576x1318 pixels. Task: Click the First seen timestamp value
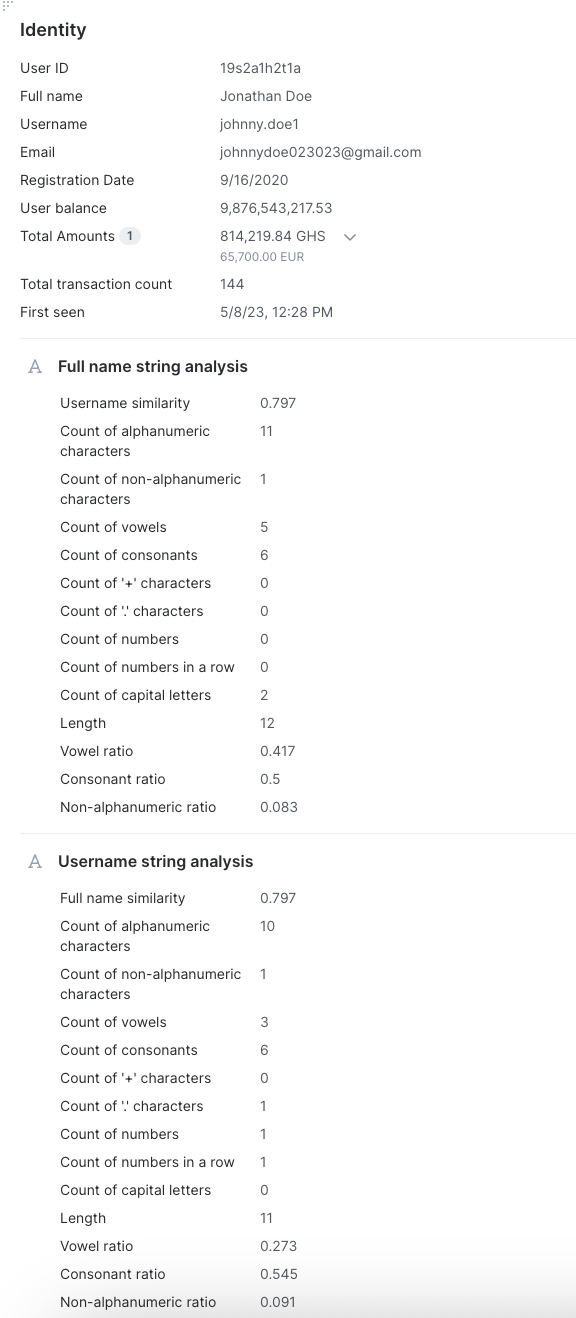pos(277,312)
